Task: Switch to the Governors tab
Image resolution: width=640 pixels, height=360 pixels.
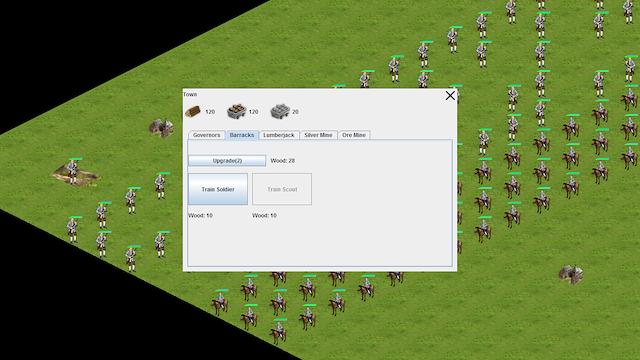Action: 207,135
